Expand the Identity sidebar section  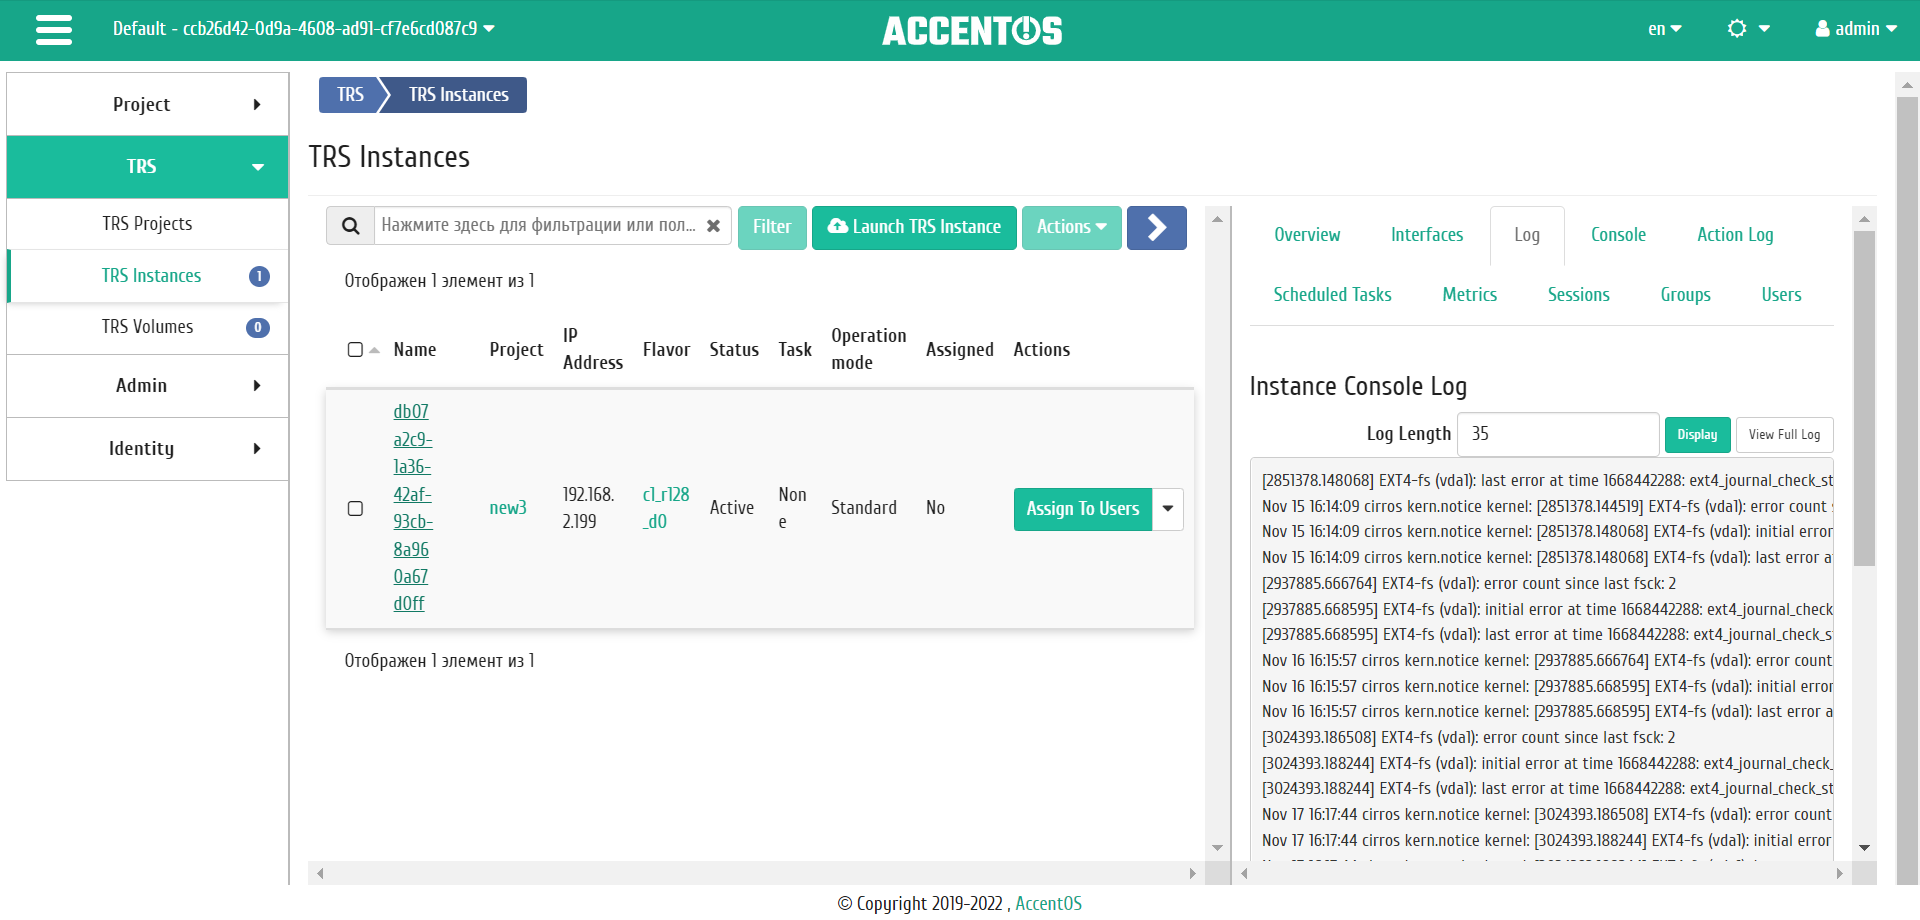click(148, 449)
